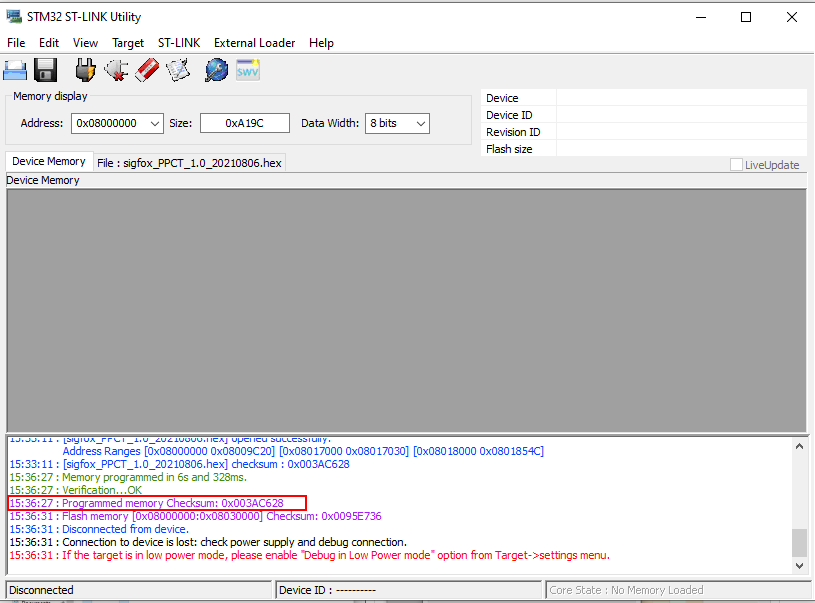
Task: Click the Revision ID info row
Action: (x=644, y=132)
